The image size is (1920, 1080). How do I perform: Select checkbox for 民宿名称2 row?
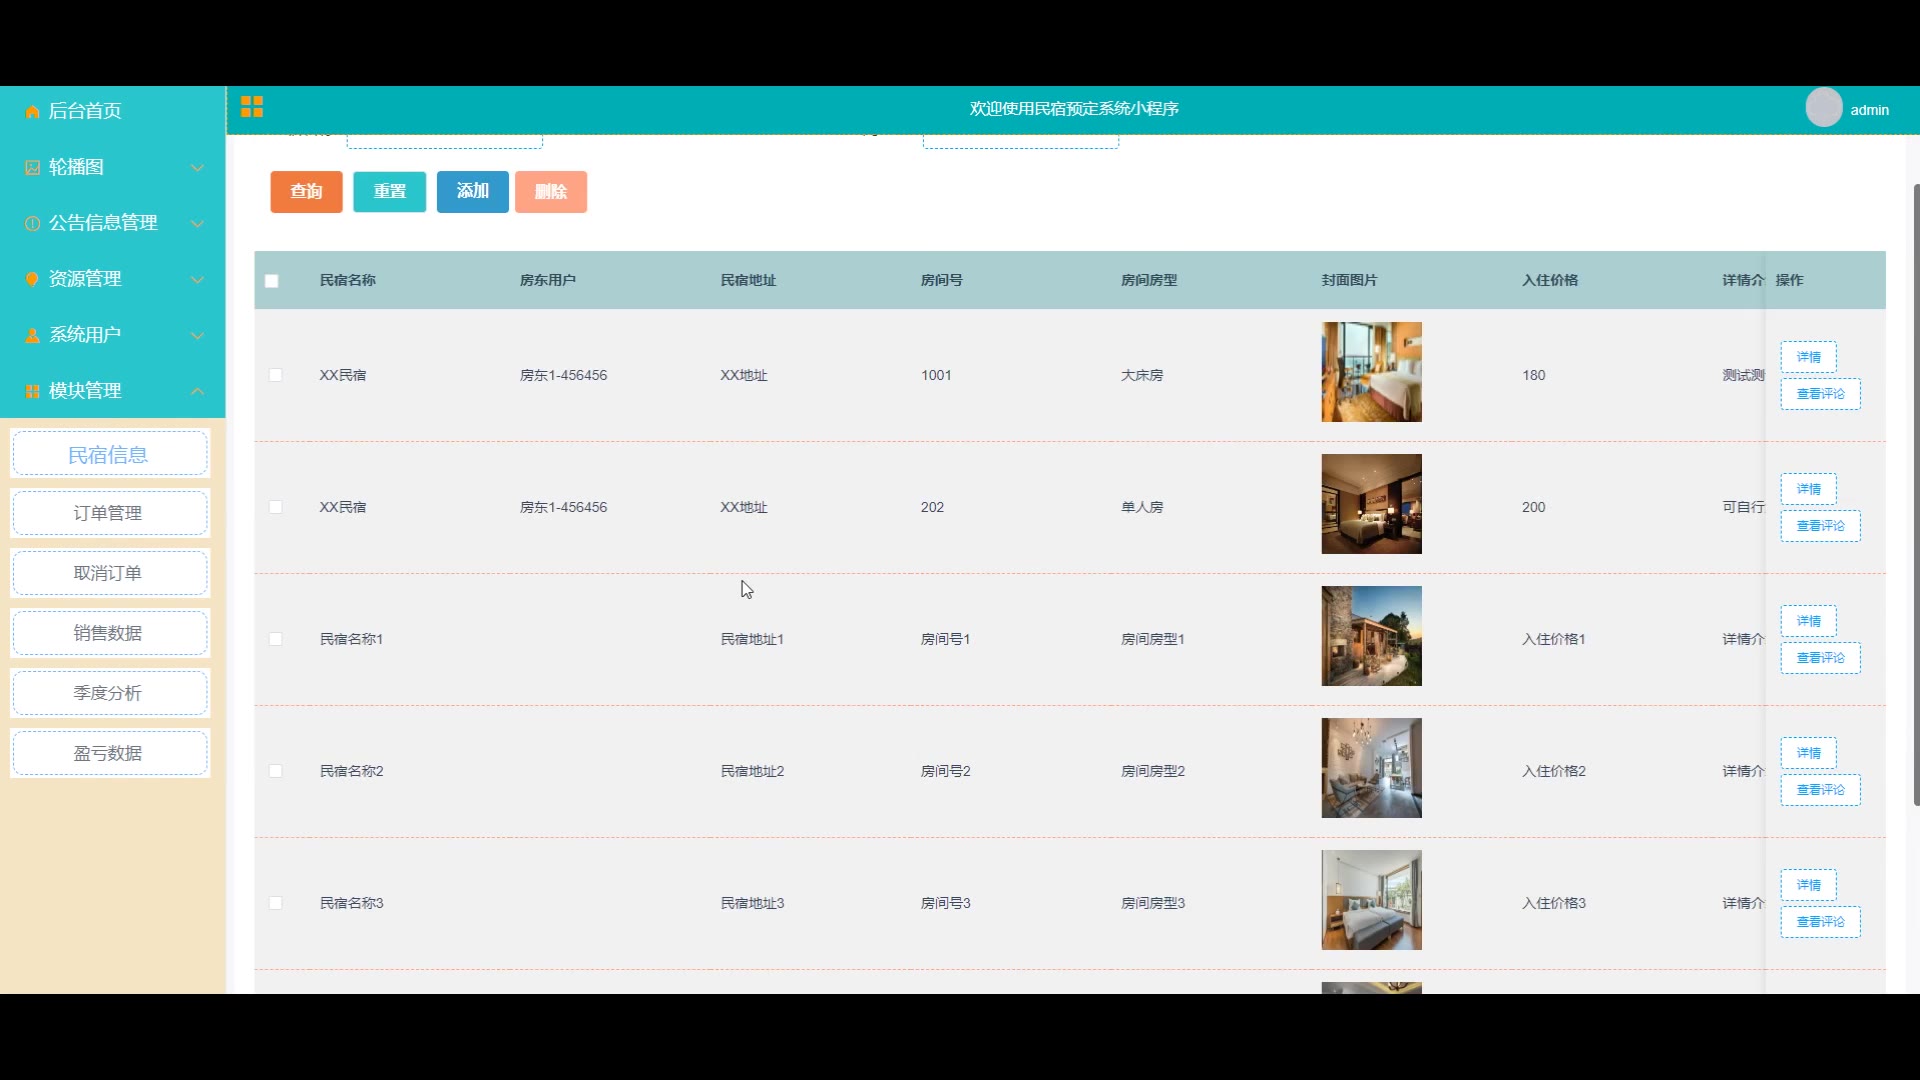coord(275,771)
